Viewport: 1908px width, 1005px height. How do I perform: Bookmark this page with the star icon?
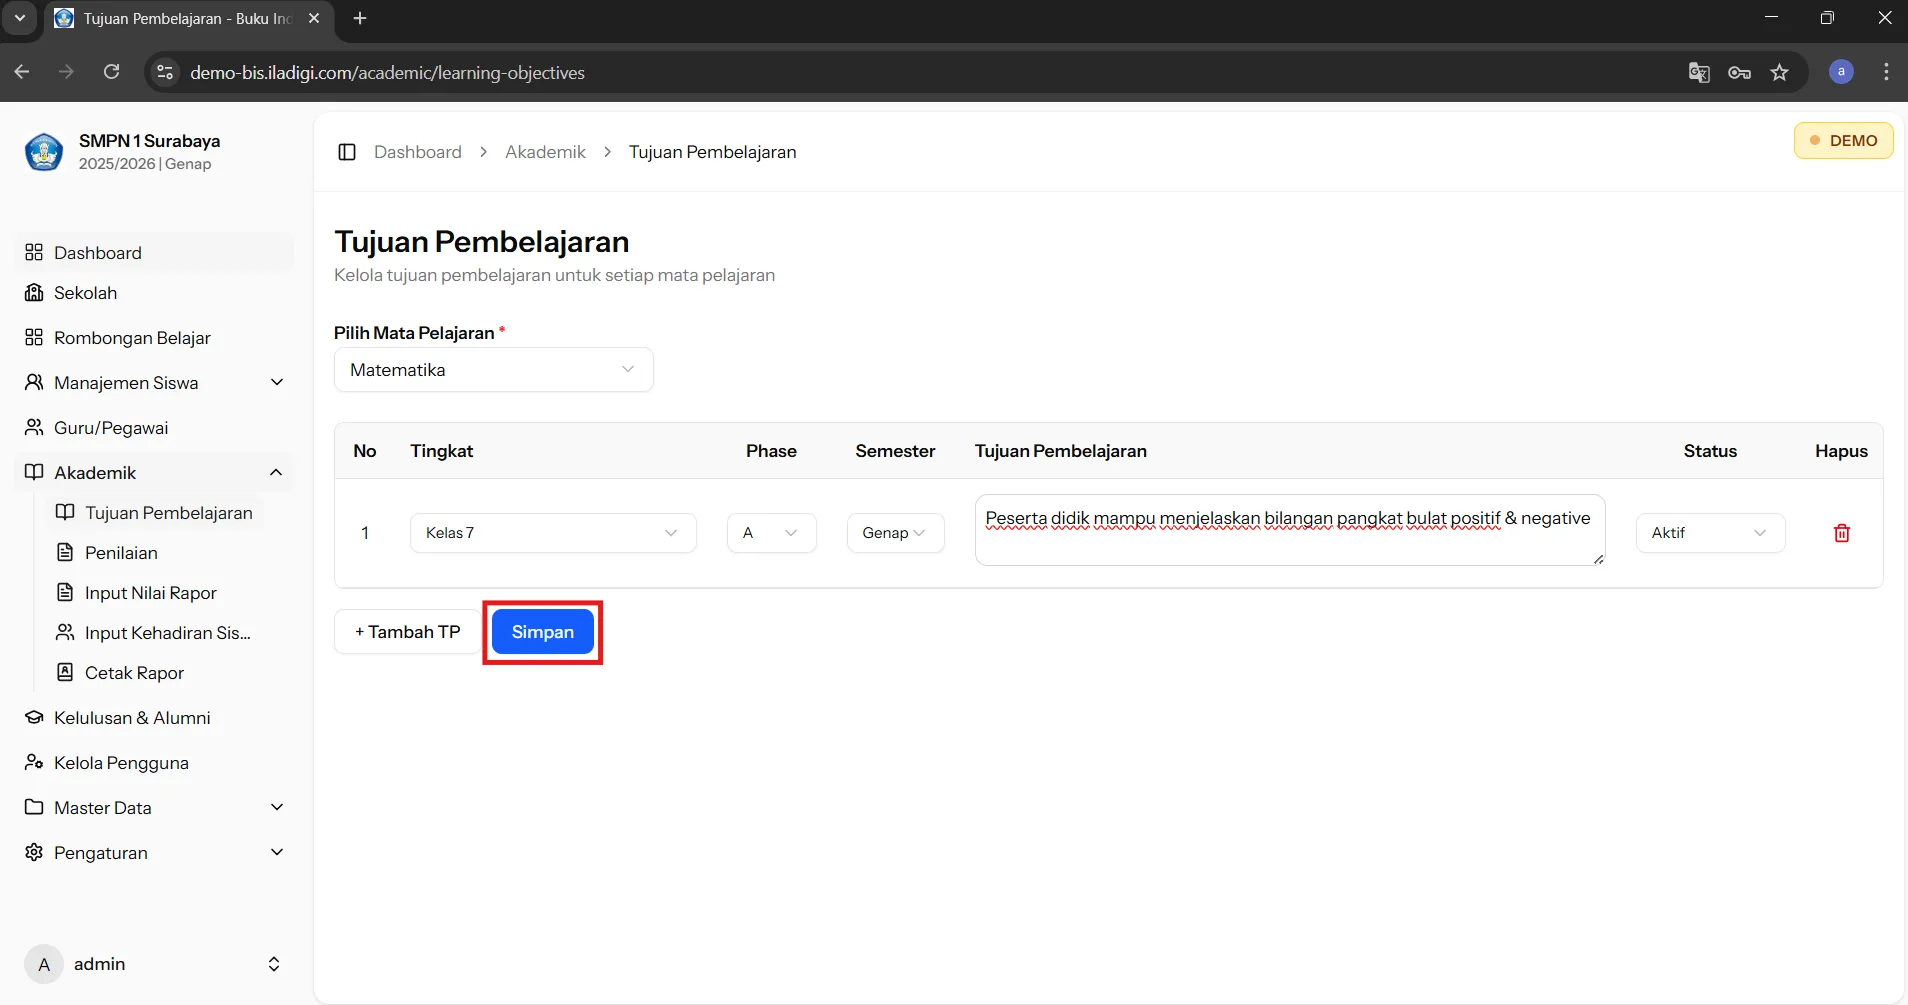pos(1780,72)
